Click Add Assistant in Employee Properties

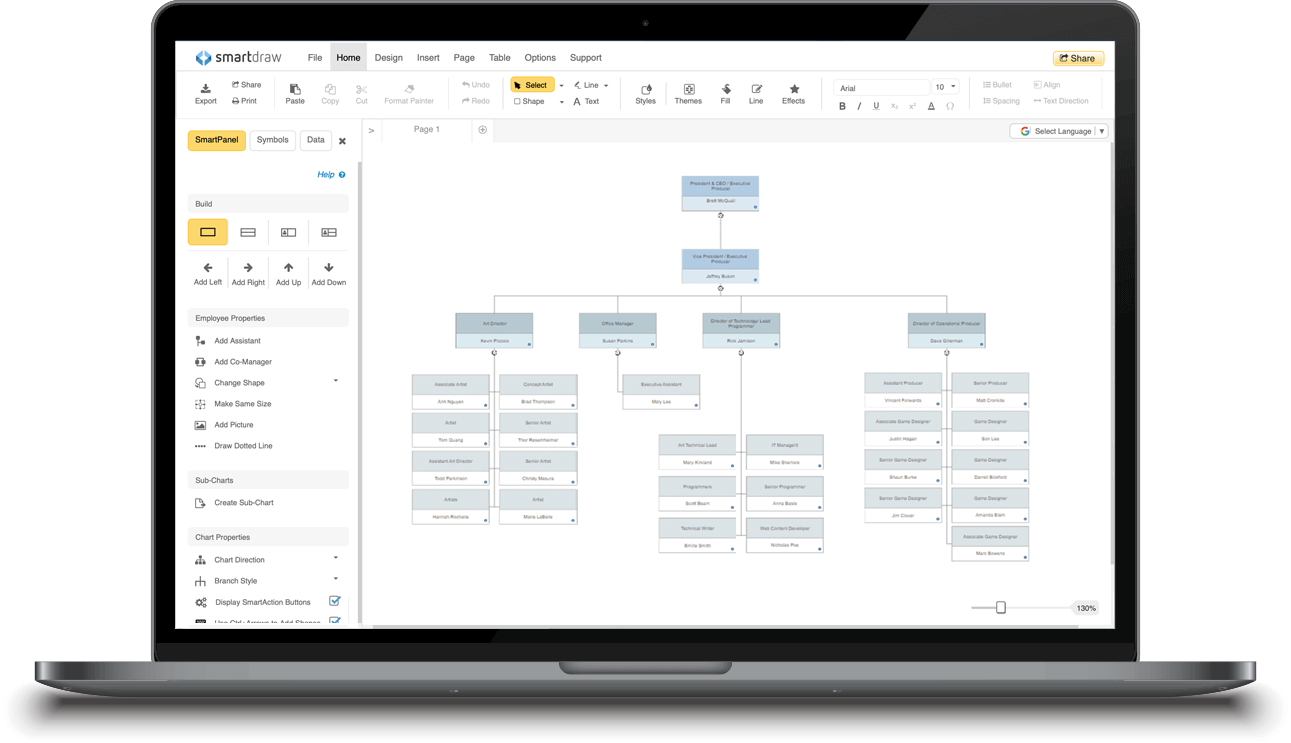237,341
